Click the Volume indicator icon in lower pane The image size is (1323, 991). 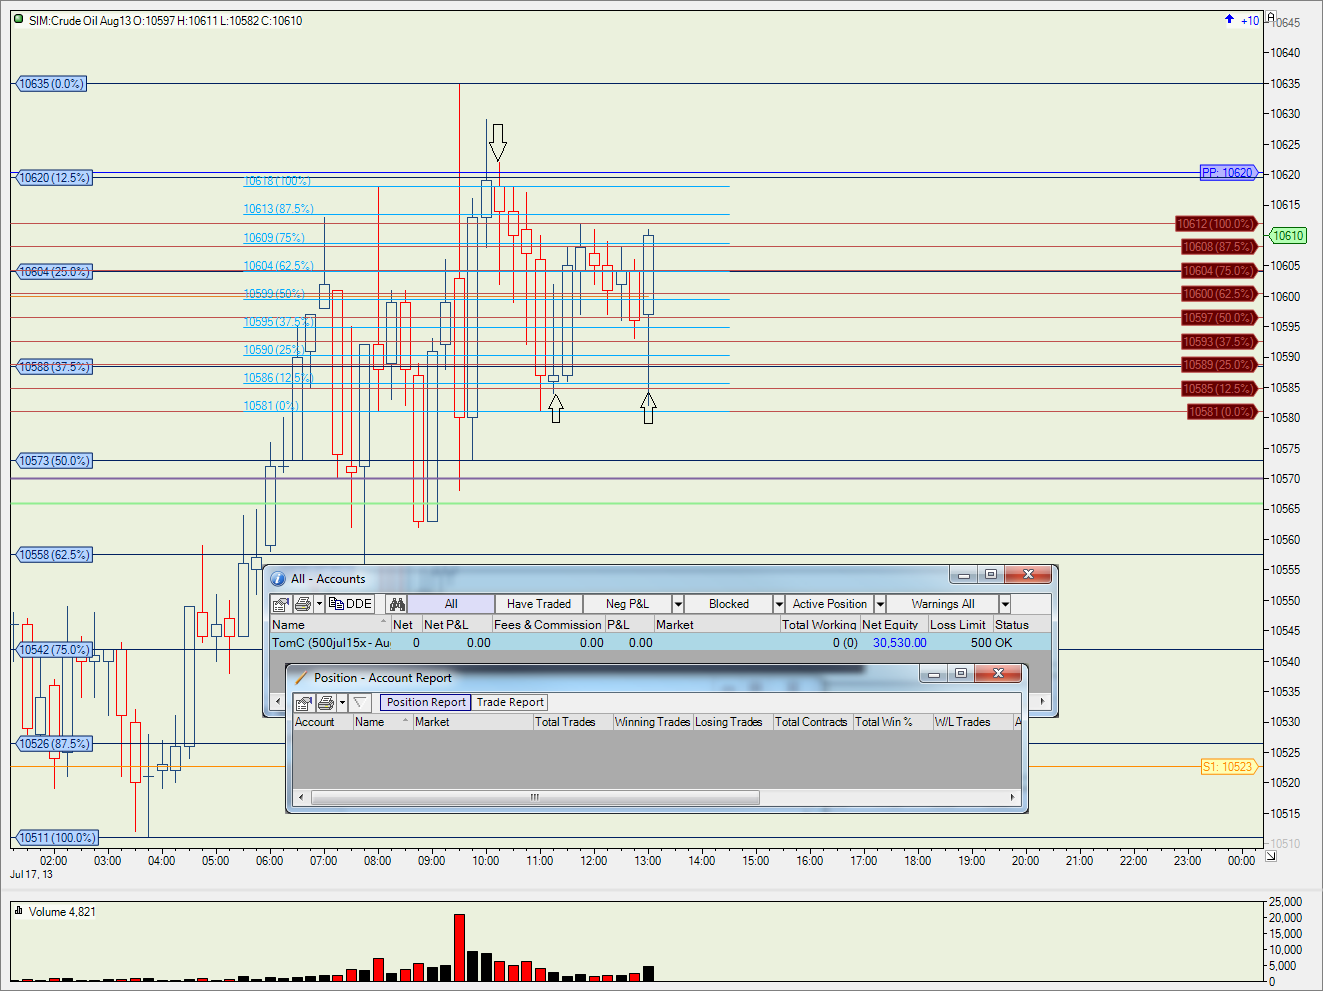point(18,911)
